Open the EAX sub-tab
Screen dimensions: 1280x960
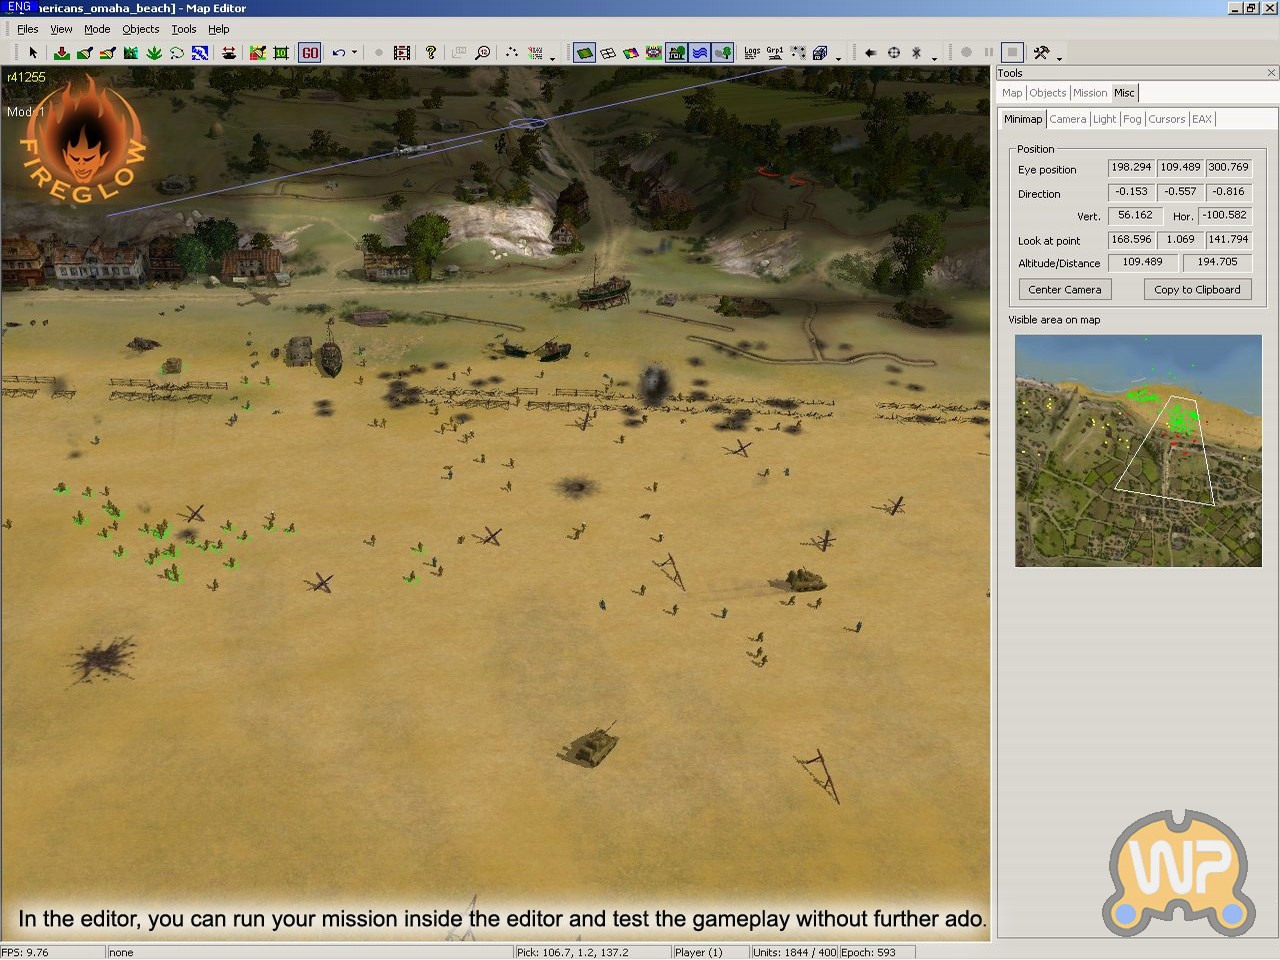(1202, 119)
